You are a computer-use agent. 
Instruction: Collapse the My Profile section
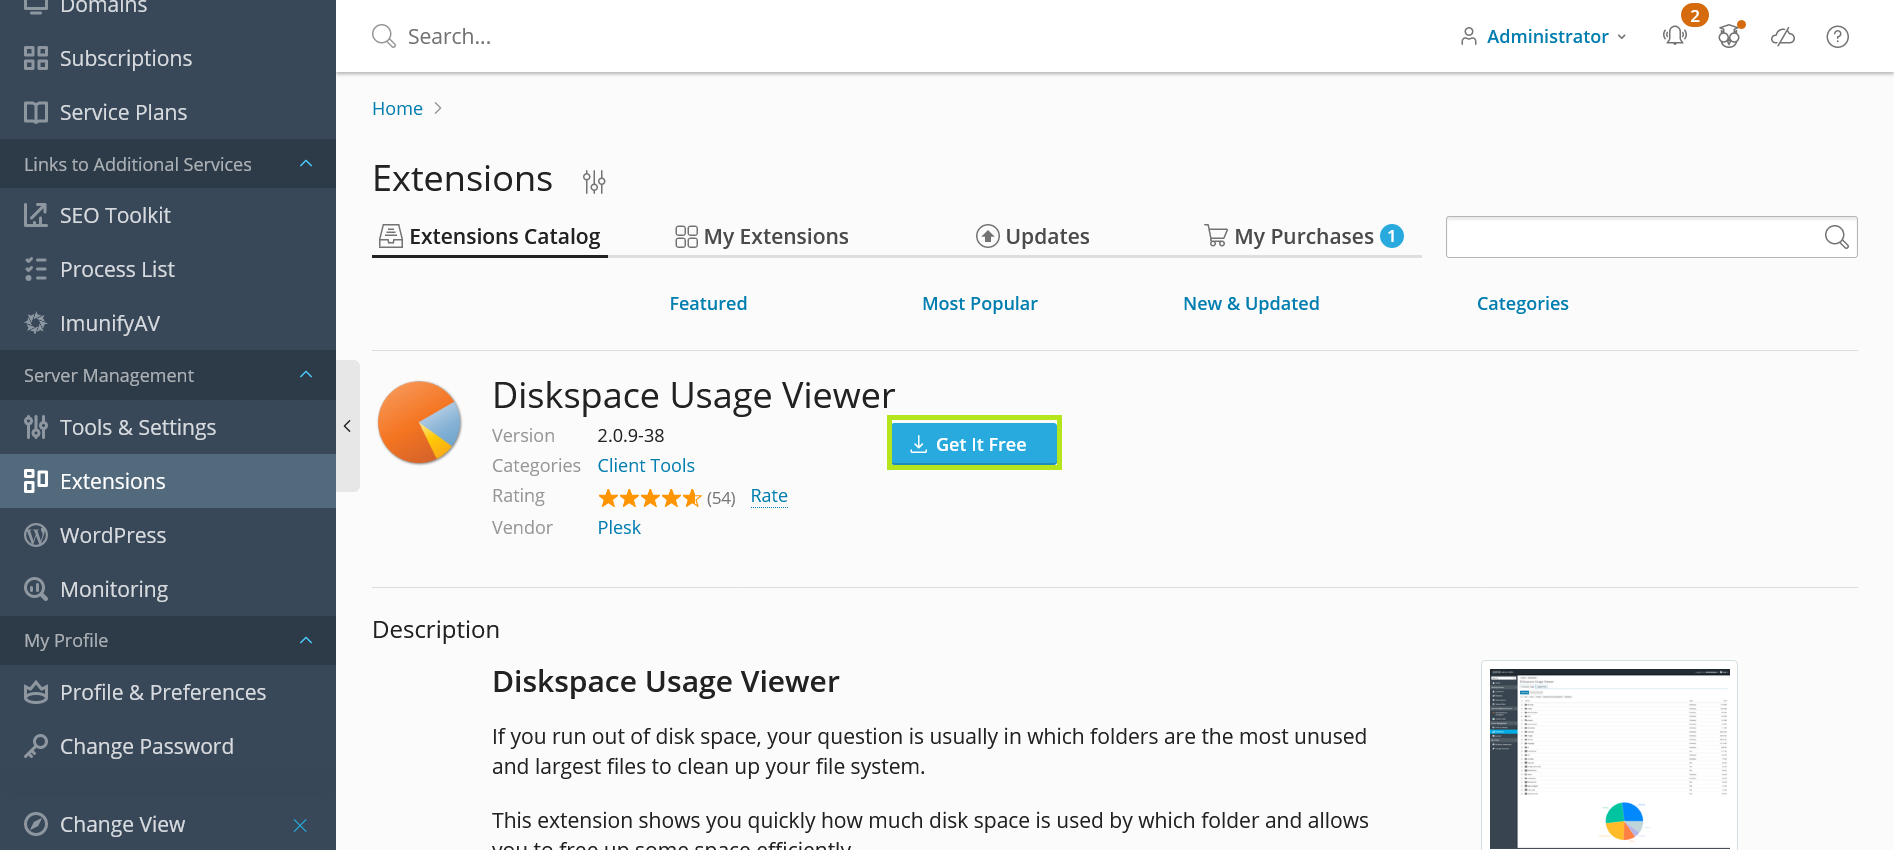coord(306,640)
